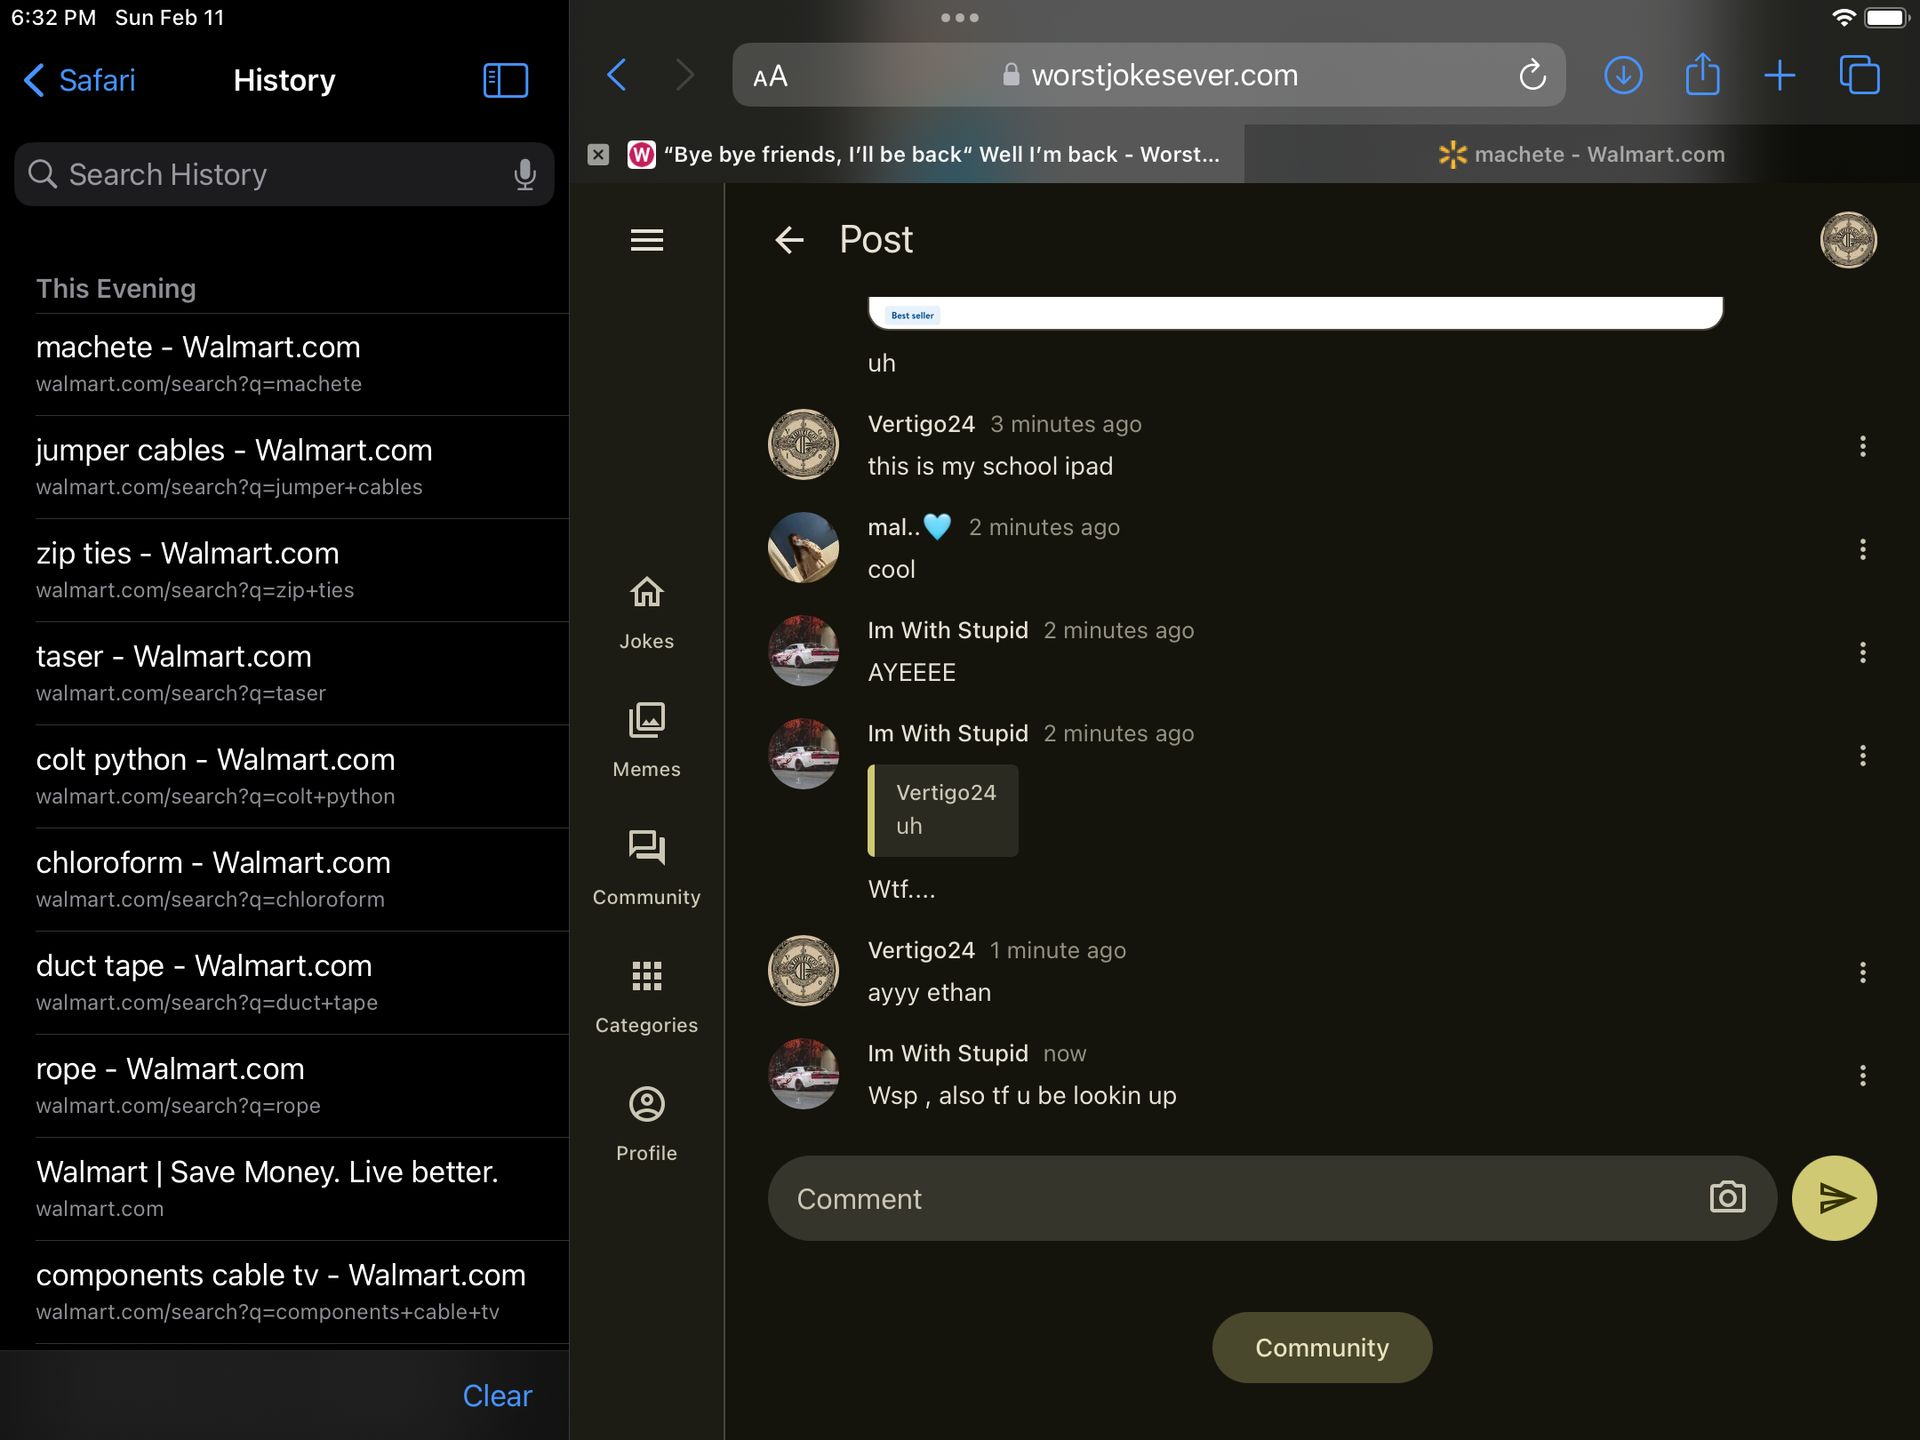Image resolution: width=1920 pixels, height=1440 pixels.
Task: Close the worstjokesever tab
Action: click(598, 154)
